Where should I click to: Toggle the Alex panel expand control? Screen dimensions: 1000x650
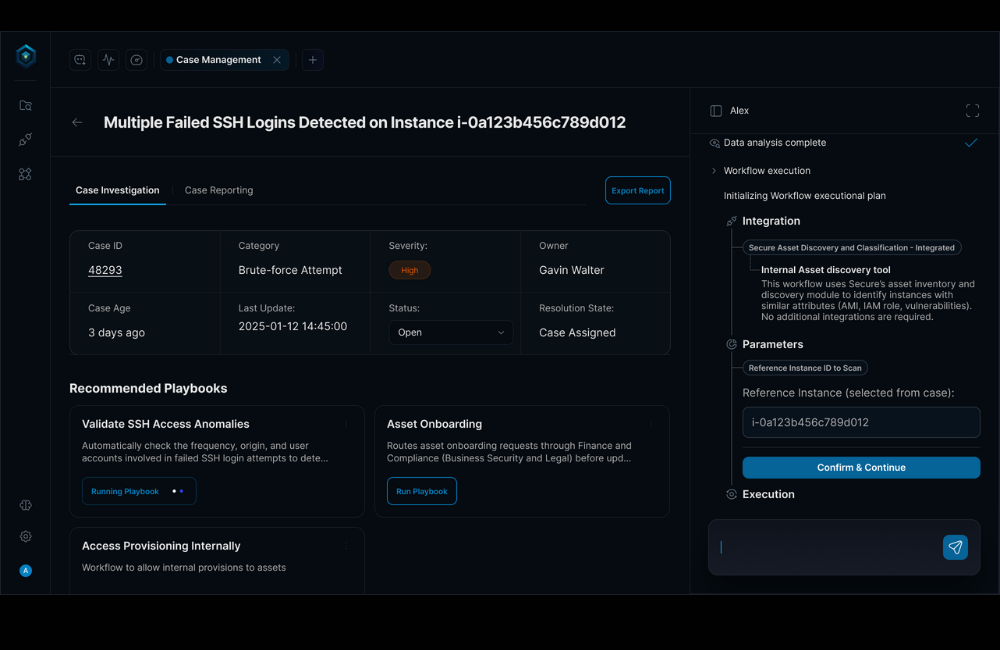pos(972,110)
